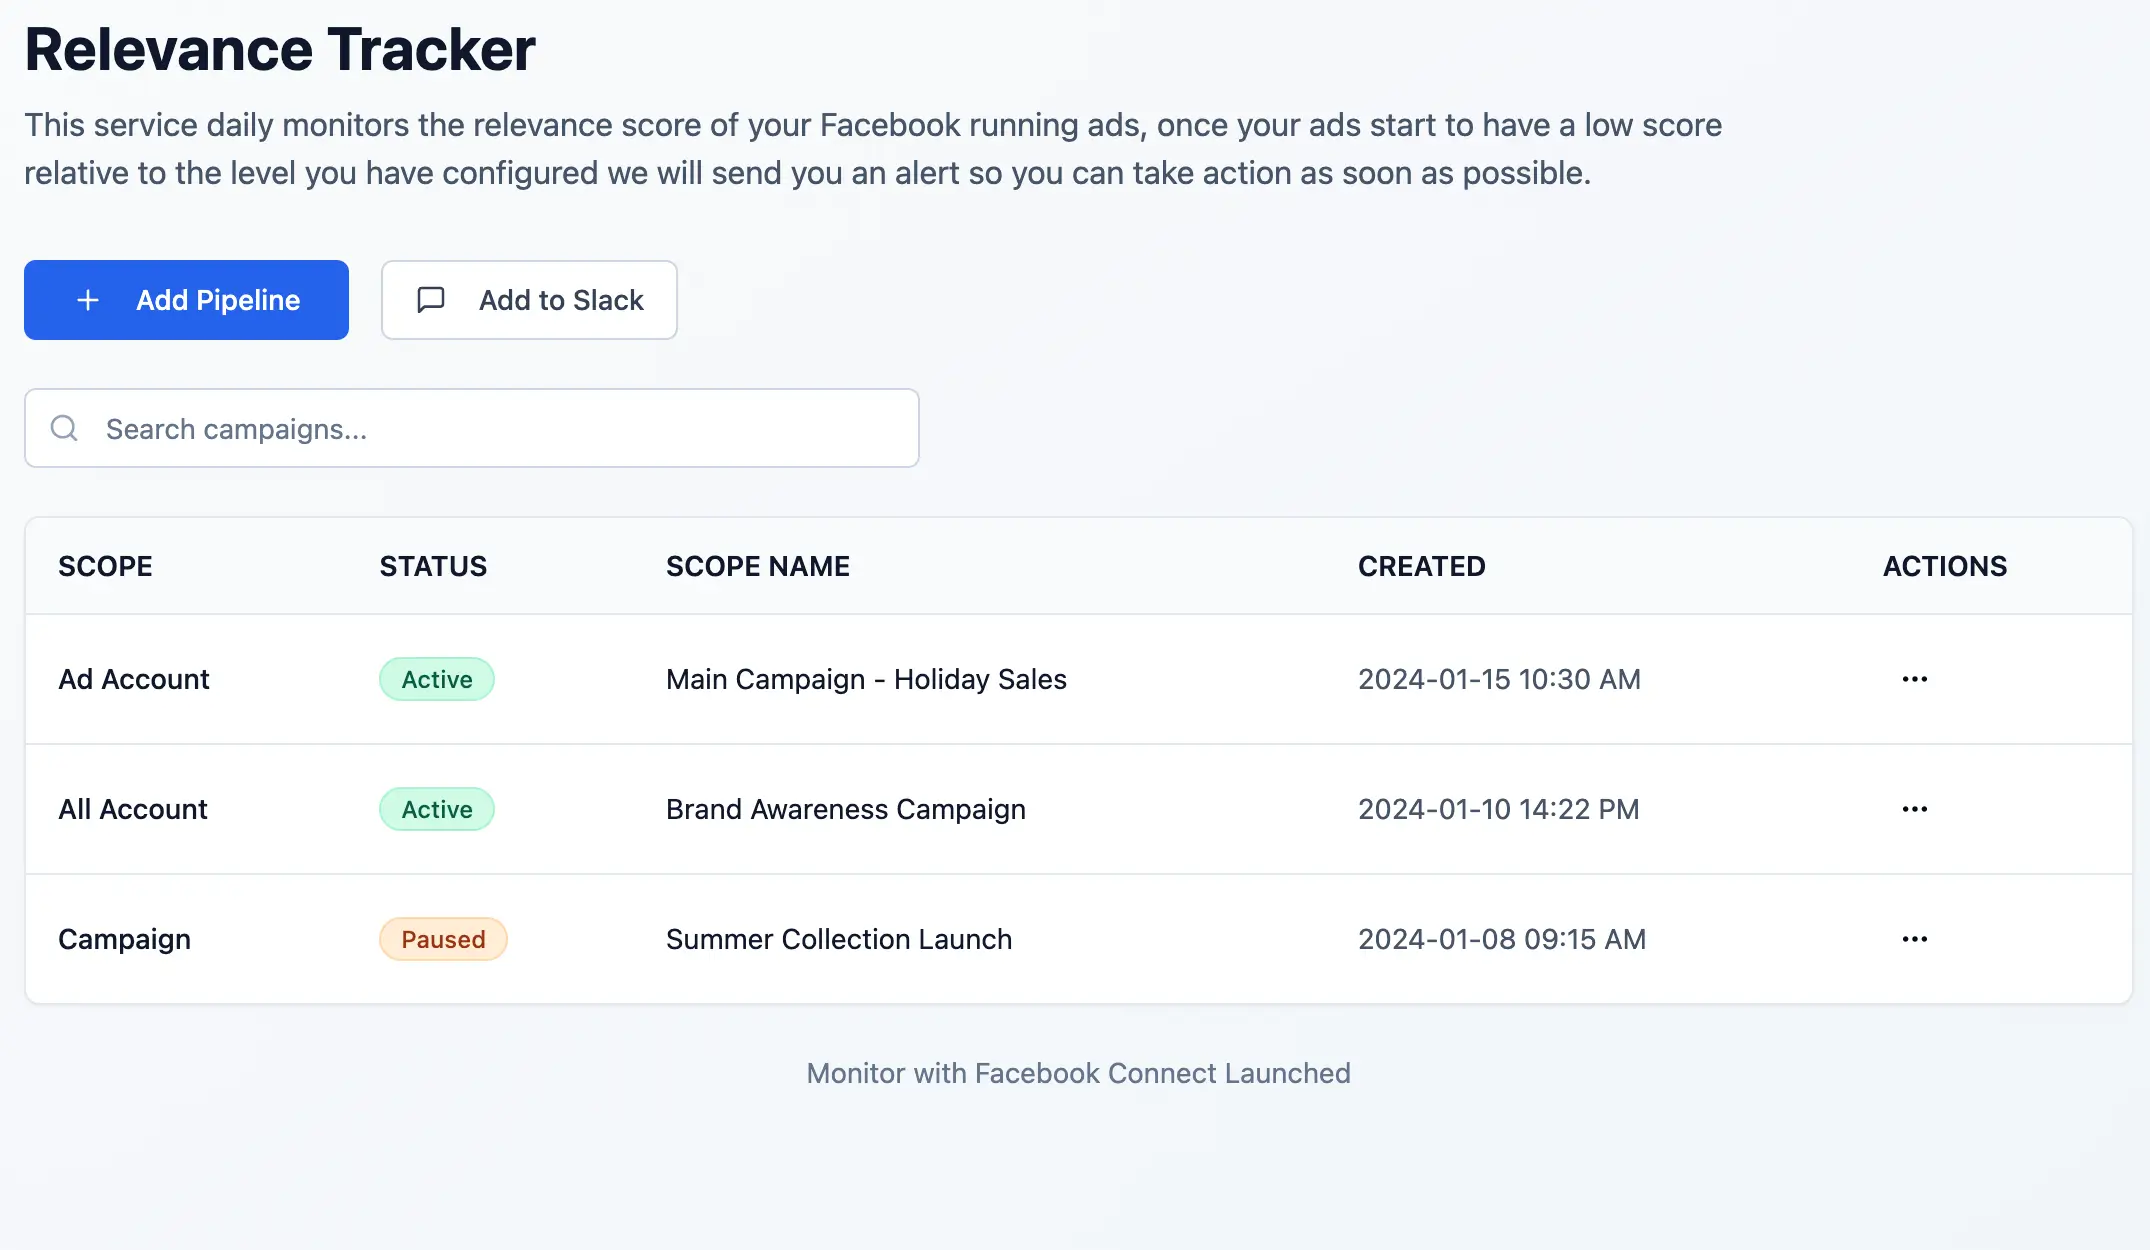Viewport: 2150px width, 1250px height.
Task: Sort by the STATUS column header
Action: (433, 566)
